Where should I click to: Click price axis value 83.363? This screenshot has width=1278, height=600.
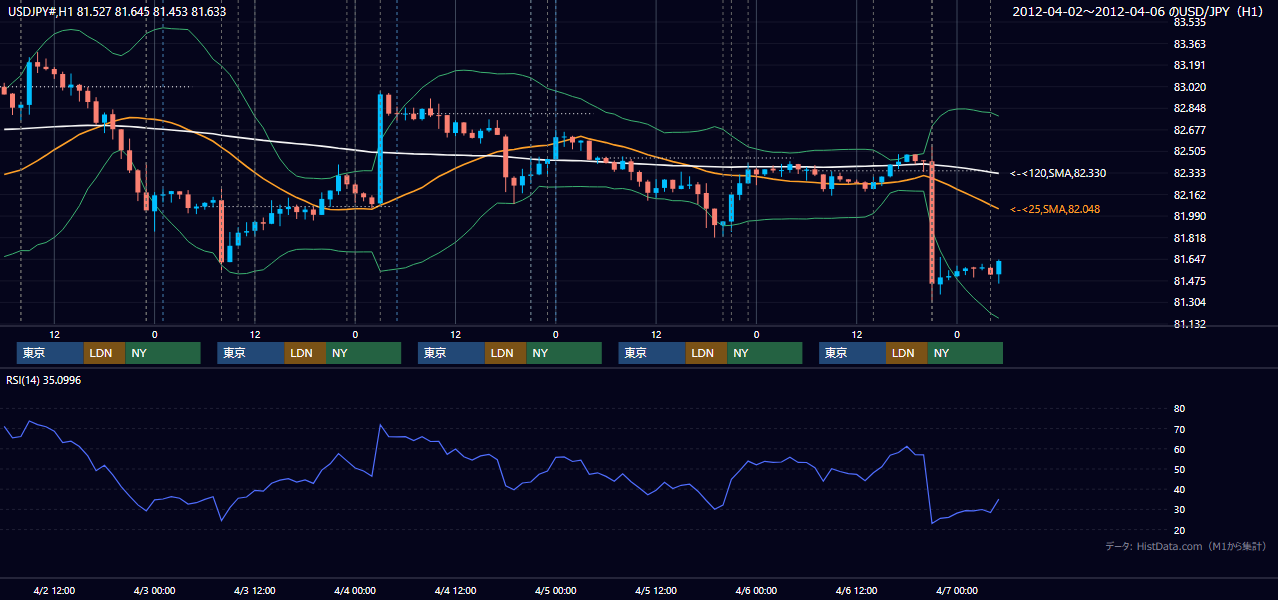click(x=1189, y=44)
